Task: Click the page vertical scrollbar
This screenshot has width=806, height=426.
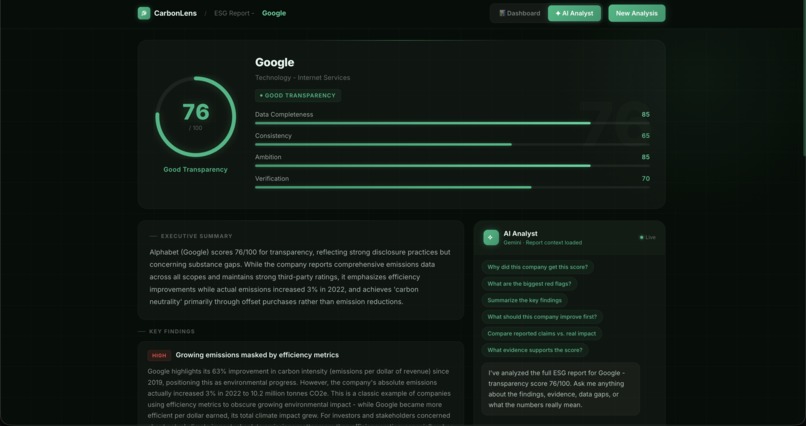Action: point(803,77)
